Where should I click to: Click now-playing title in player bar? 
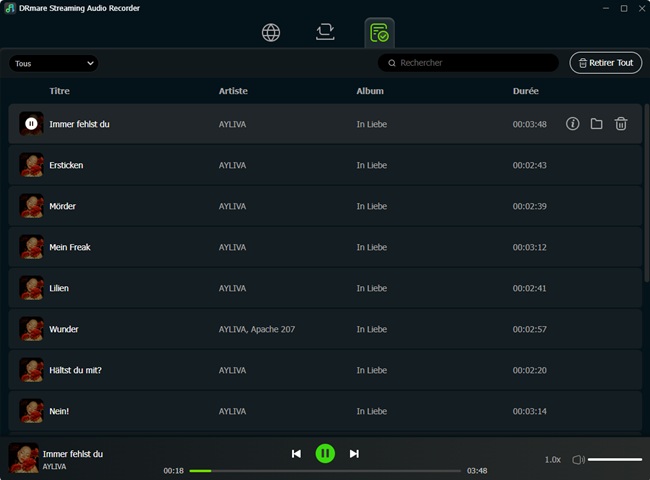(73, 454)
